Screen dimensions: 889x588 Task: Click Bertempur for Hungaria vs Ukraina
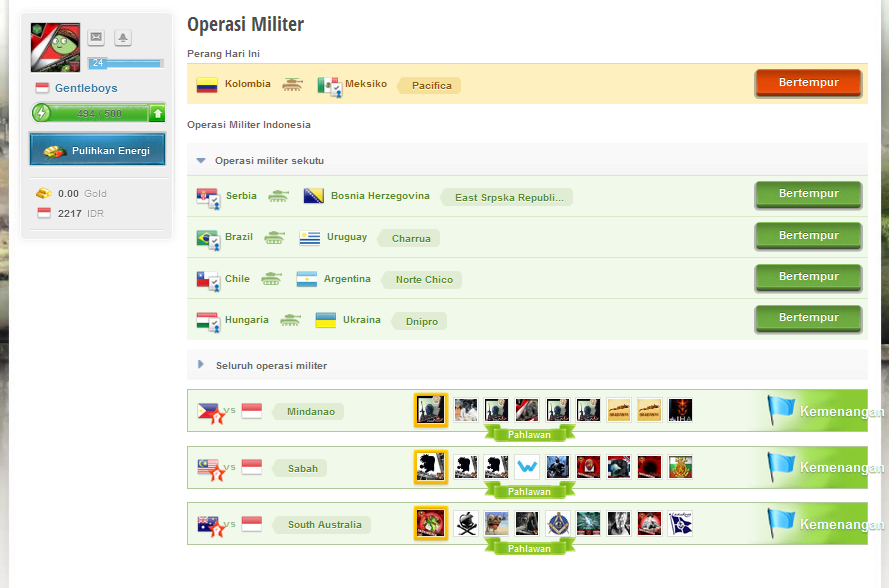click(x=808, y=319)
